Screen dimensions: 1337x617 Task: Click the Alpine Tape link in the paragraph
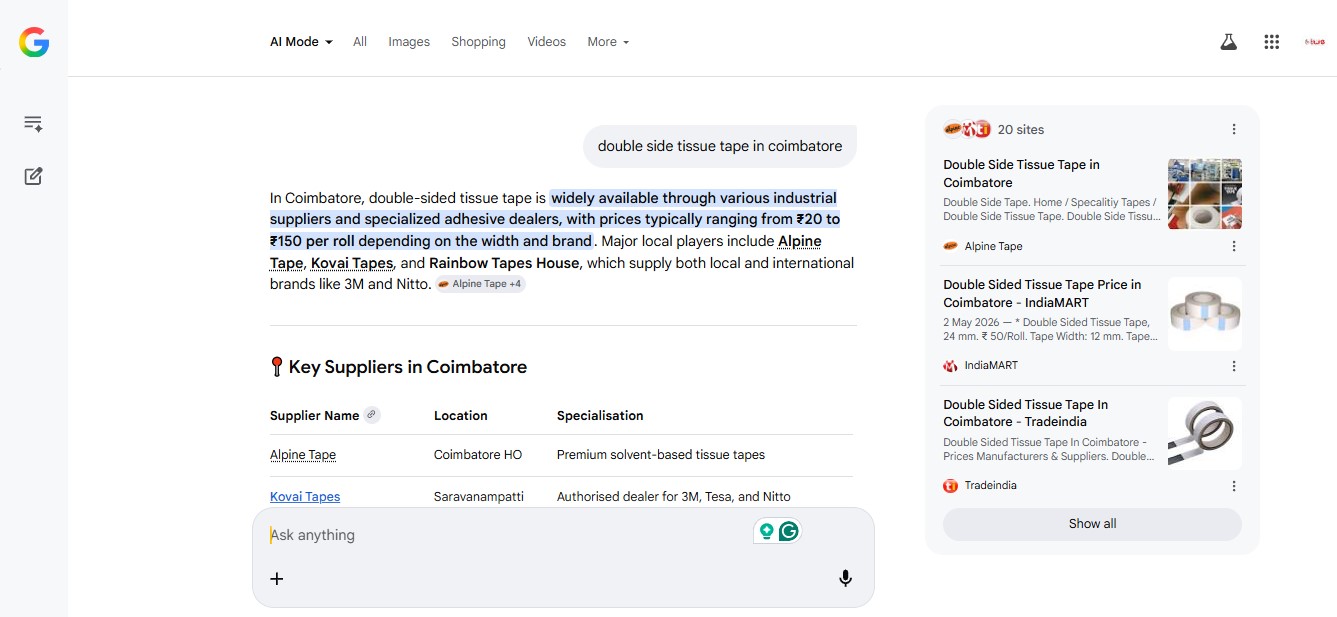[799, 241]
